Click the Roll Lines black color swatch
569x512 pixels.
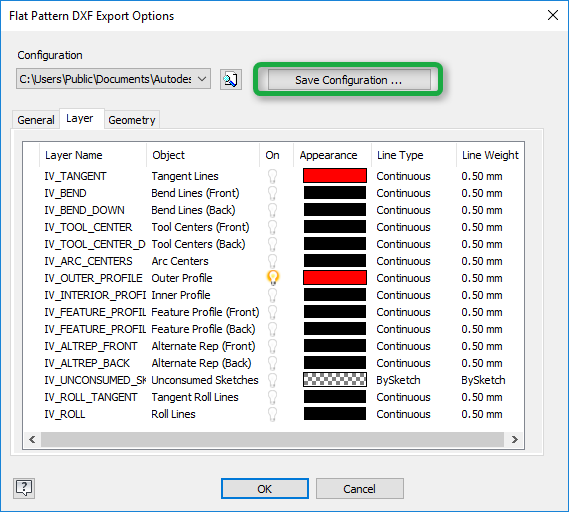tap(335, 414)
